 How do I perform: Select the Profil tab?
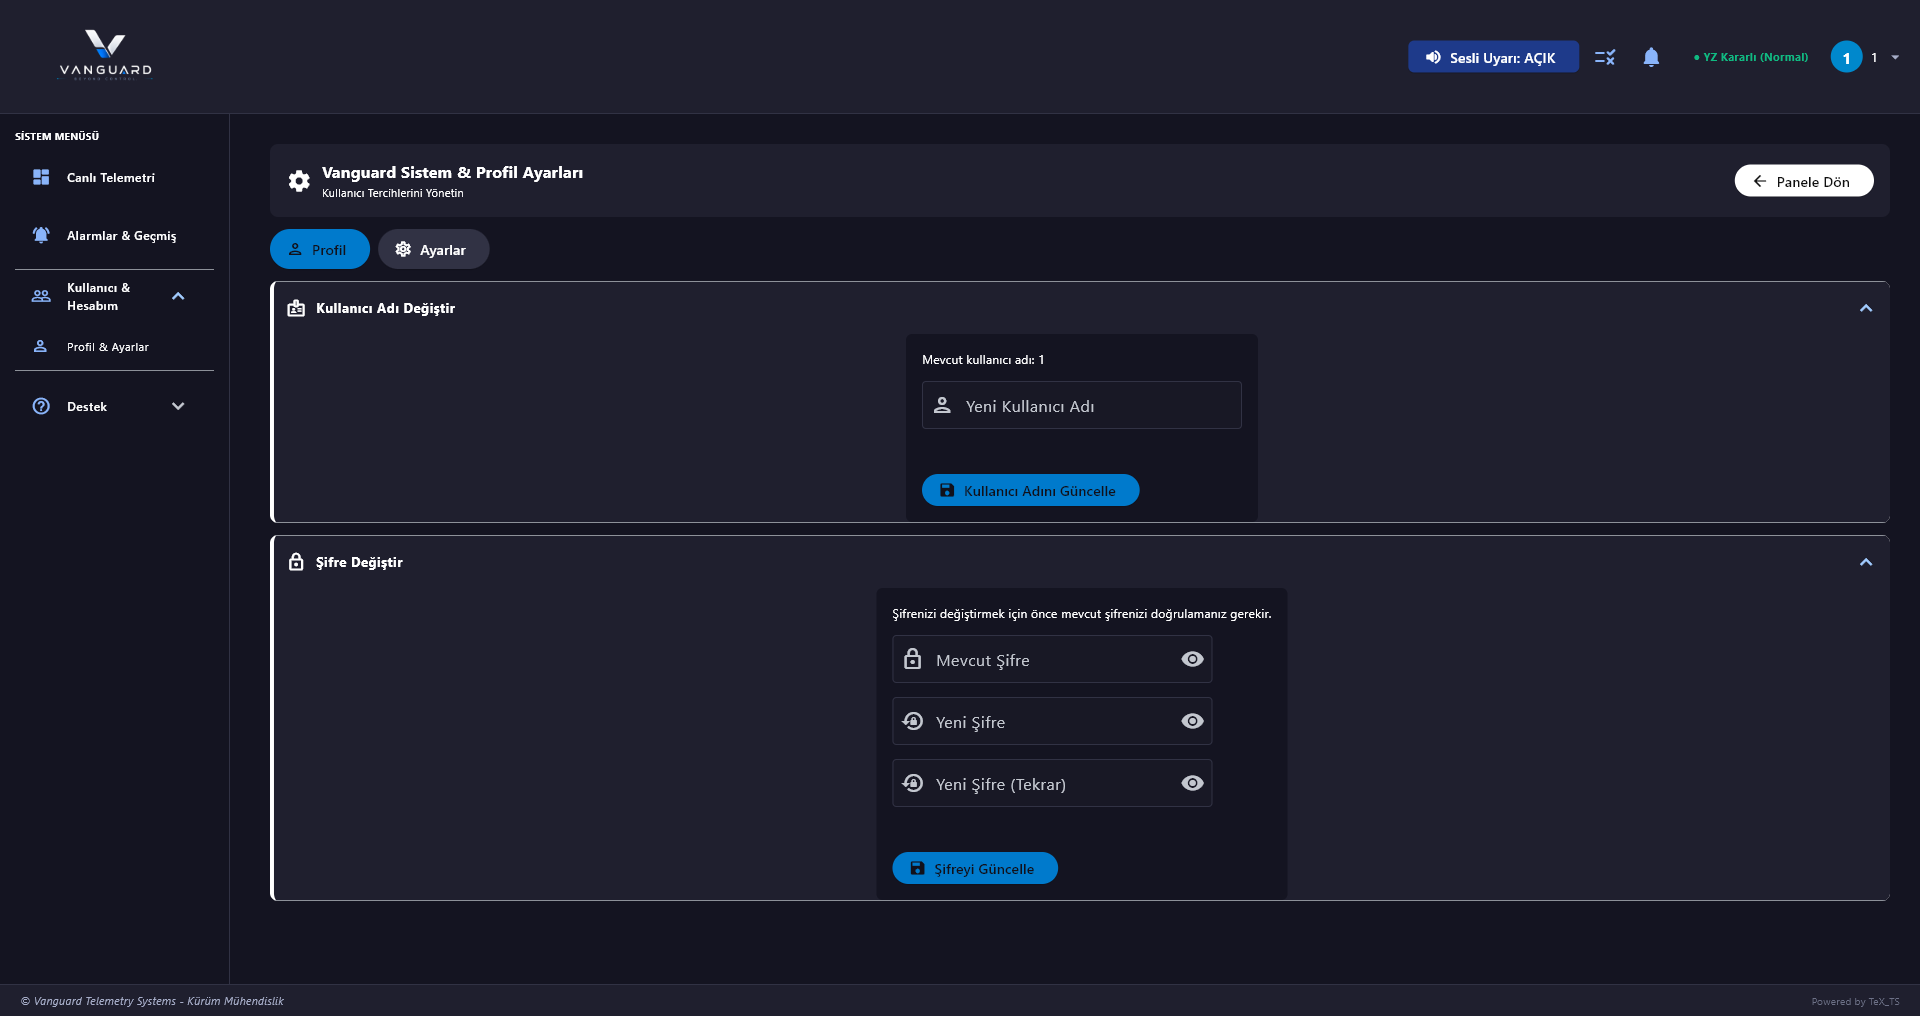320,249
